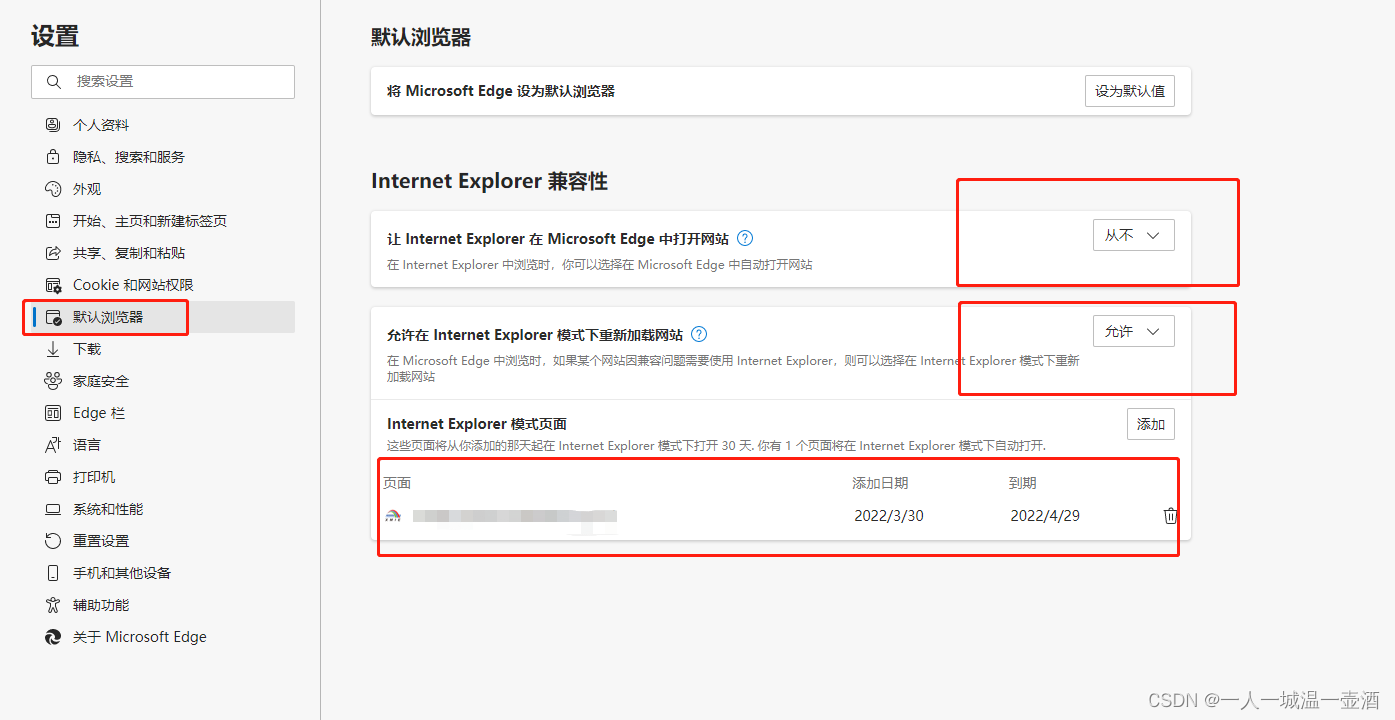Select 外观 in the settings sidebar
Image resolution: width=1395 pixels, height=720 pixels.
pyautogui.click(x=162, y=189)
